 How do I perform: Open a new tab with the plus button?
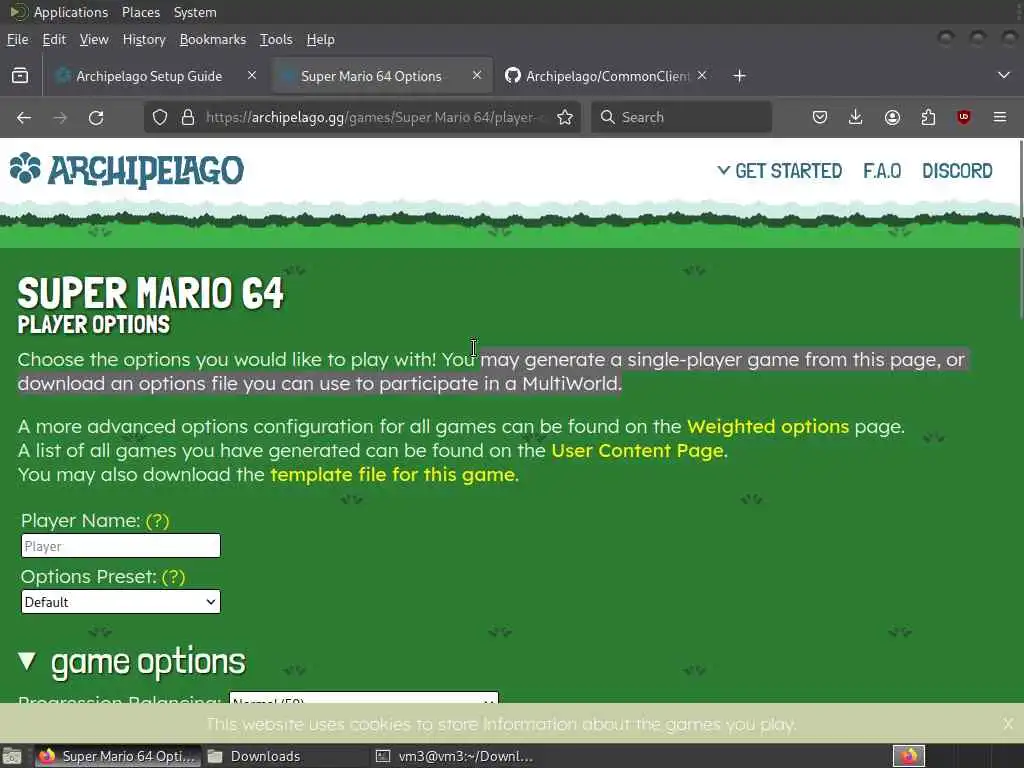click(x=739, y=76)
